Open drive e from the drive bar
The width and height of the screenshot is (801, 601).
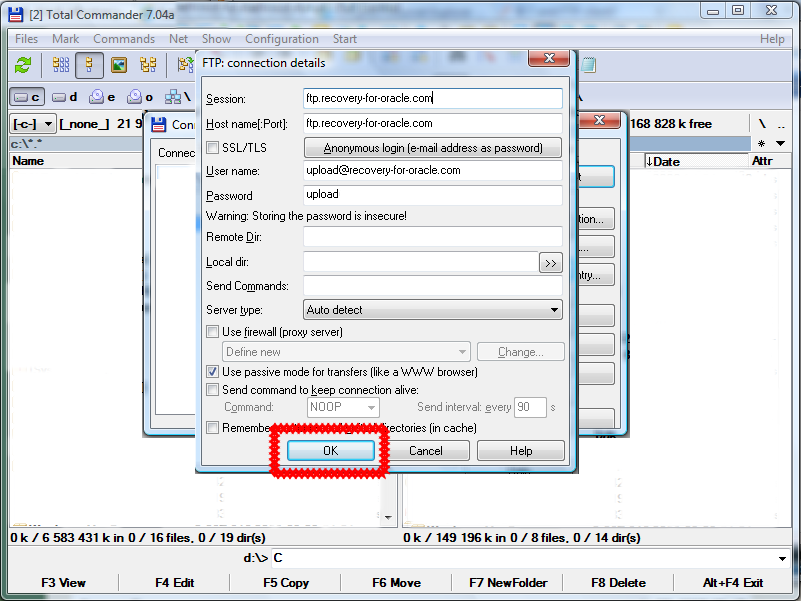tap(103, 97)
